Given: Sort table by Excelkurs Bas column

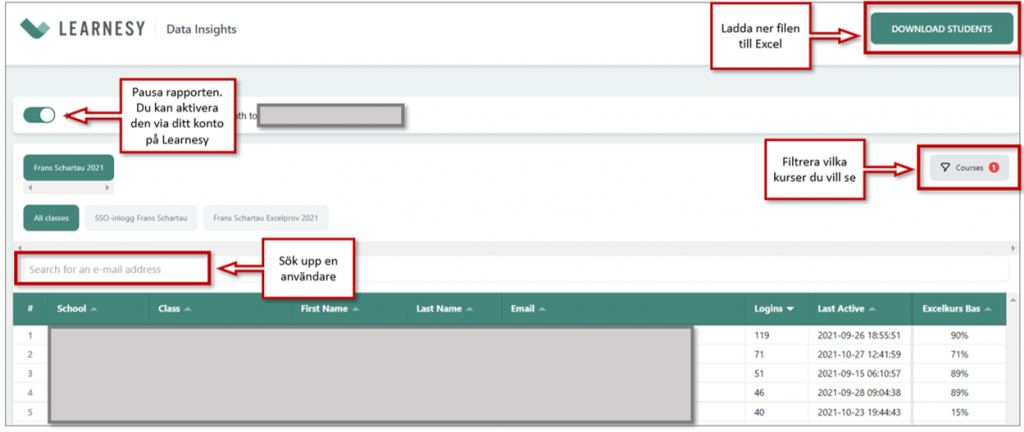Looking at the screenshot, I should [957, 309].
